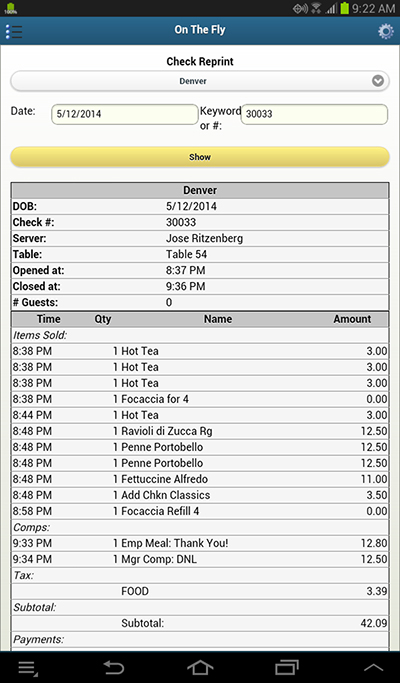Tap Android back navigation button
Screen dimensions: 400x683
coord(114,667)
